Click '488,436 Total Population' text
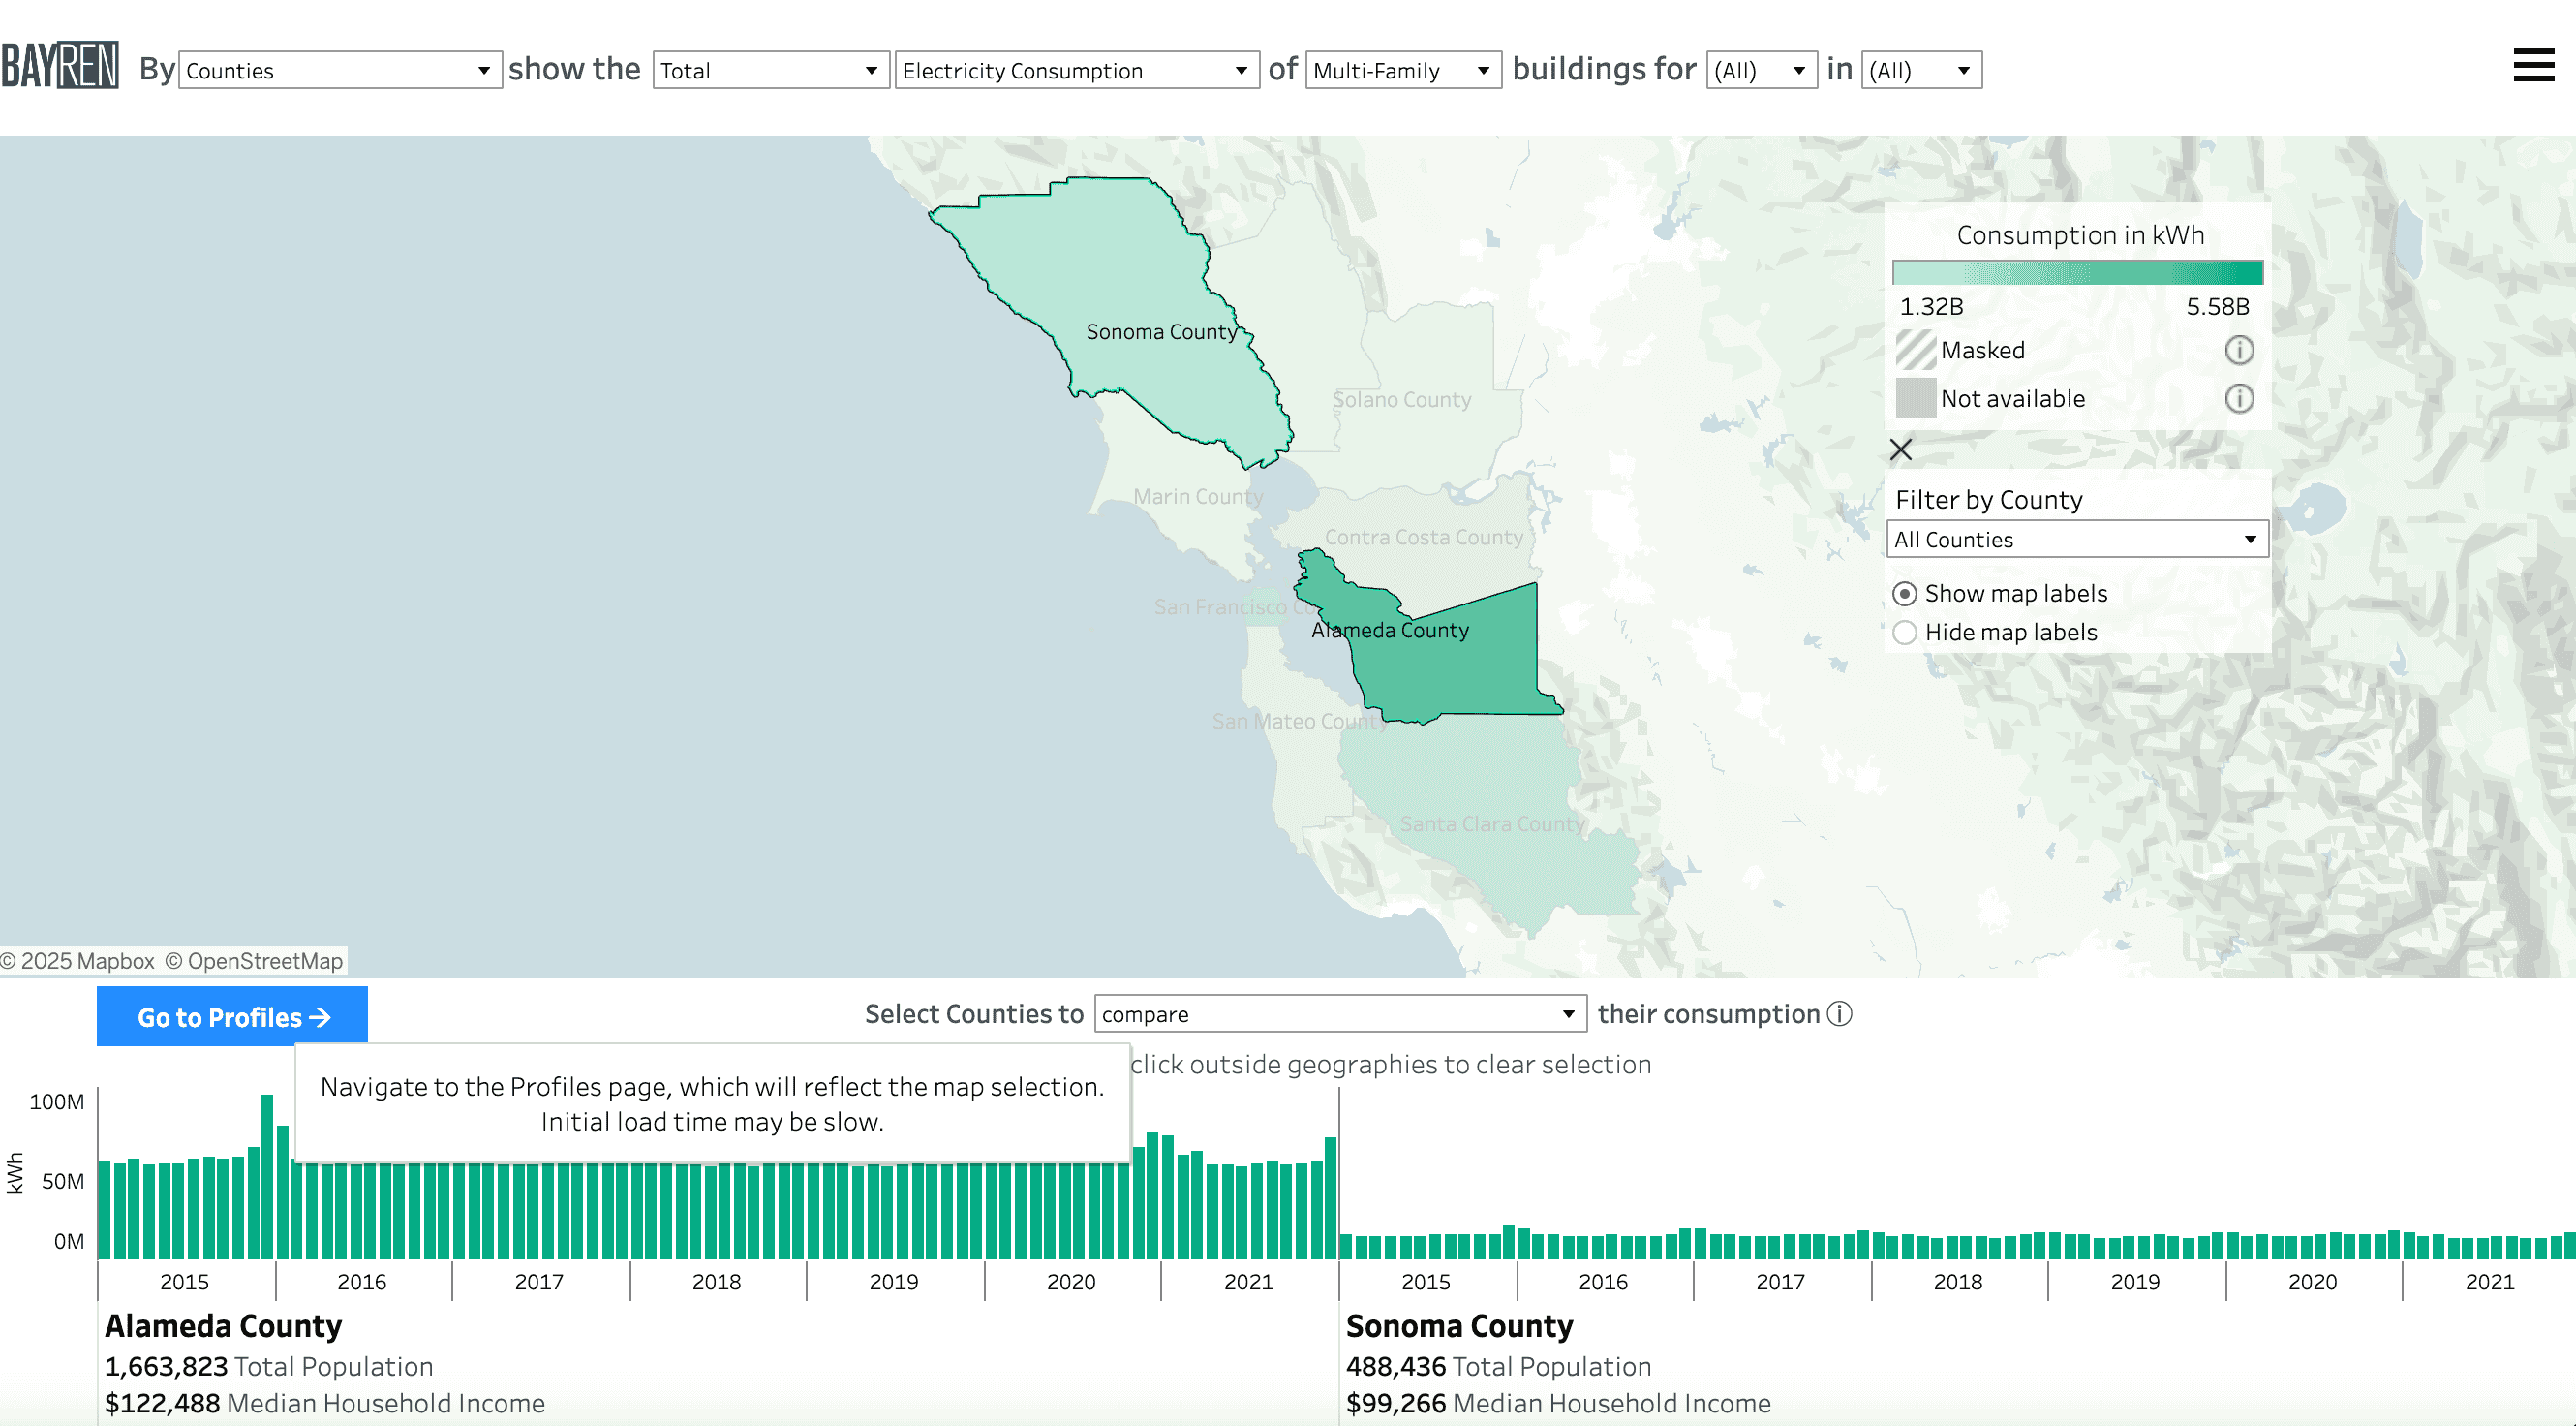Viewport: 2576px width, 1426px height. click(x=1499, y=1367)
